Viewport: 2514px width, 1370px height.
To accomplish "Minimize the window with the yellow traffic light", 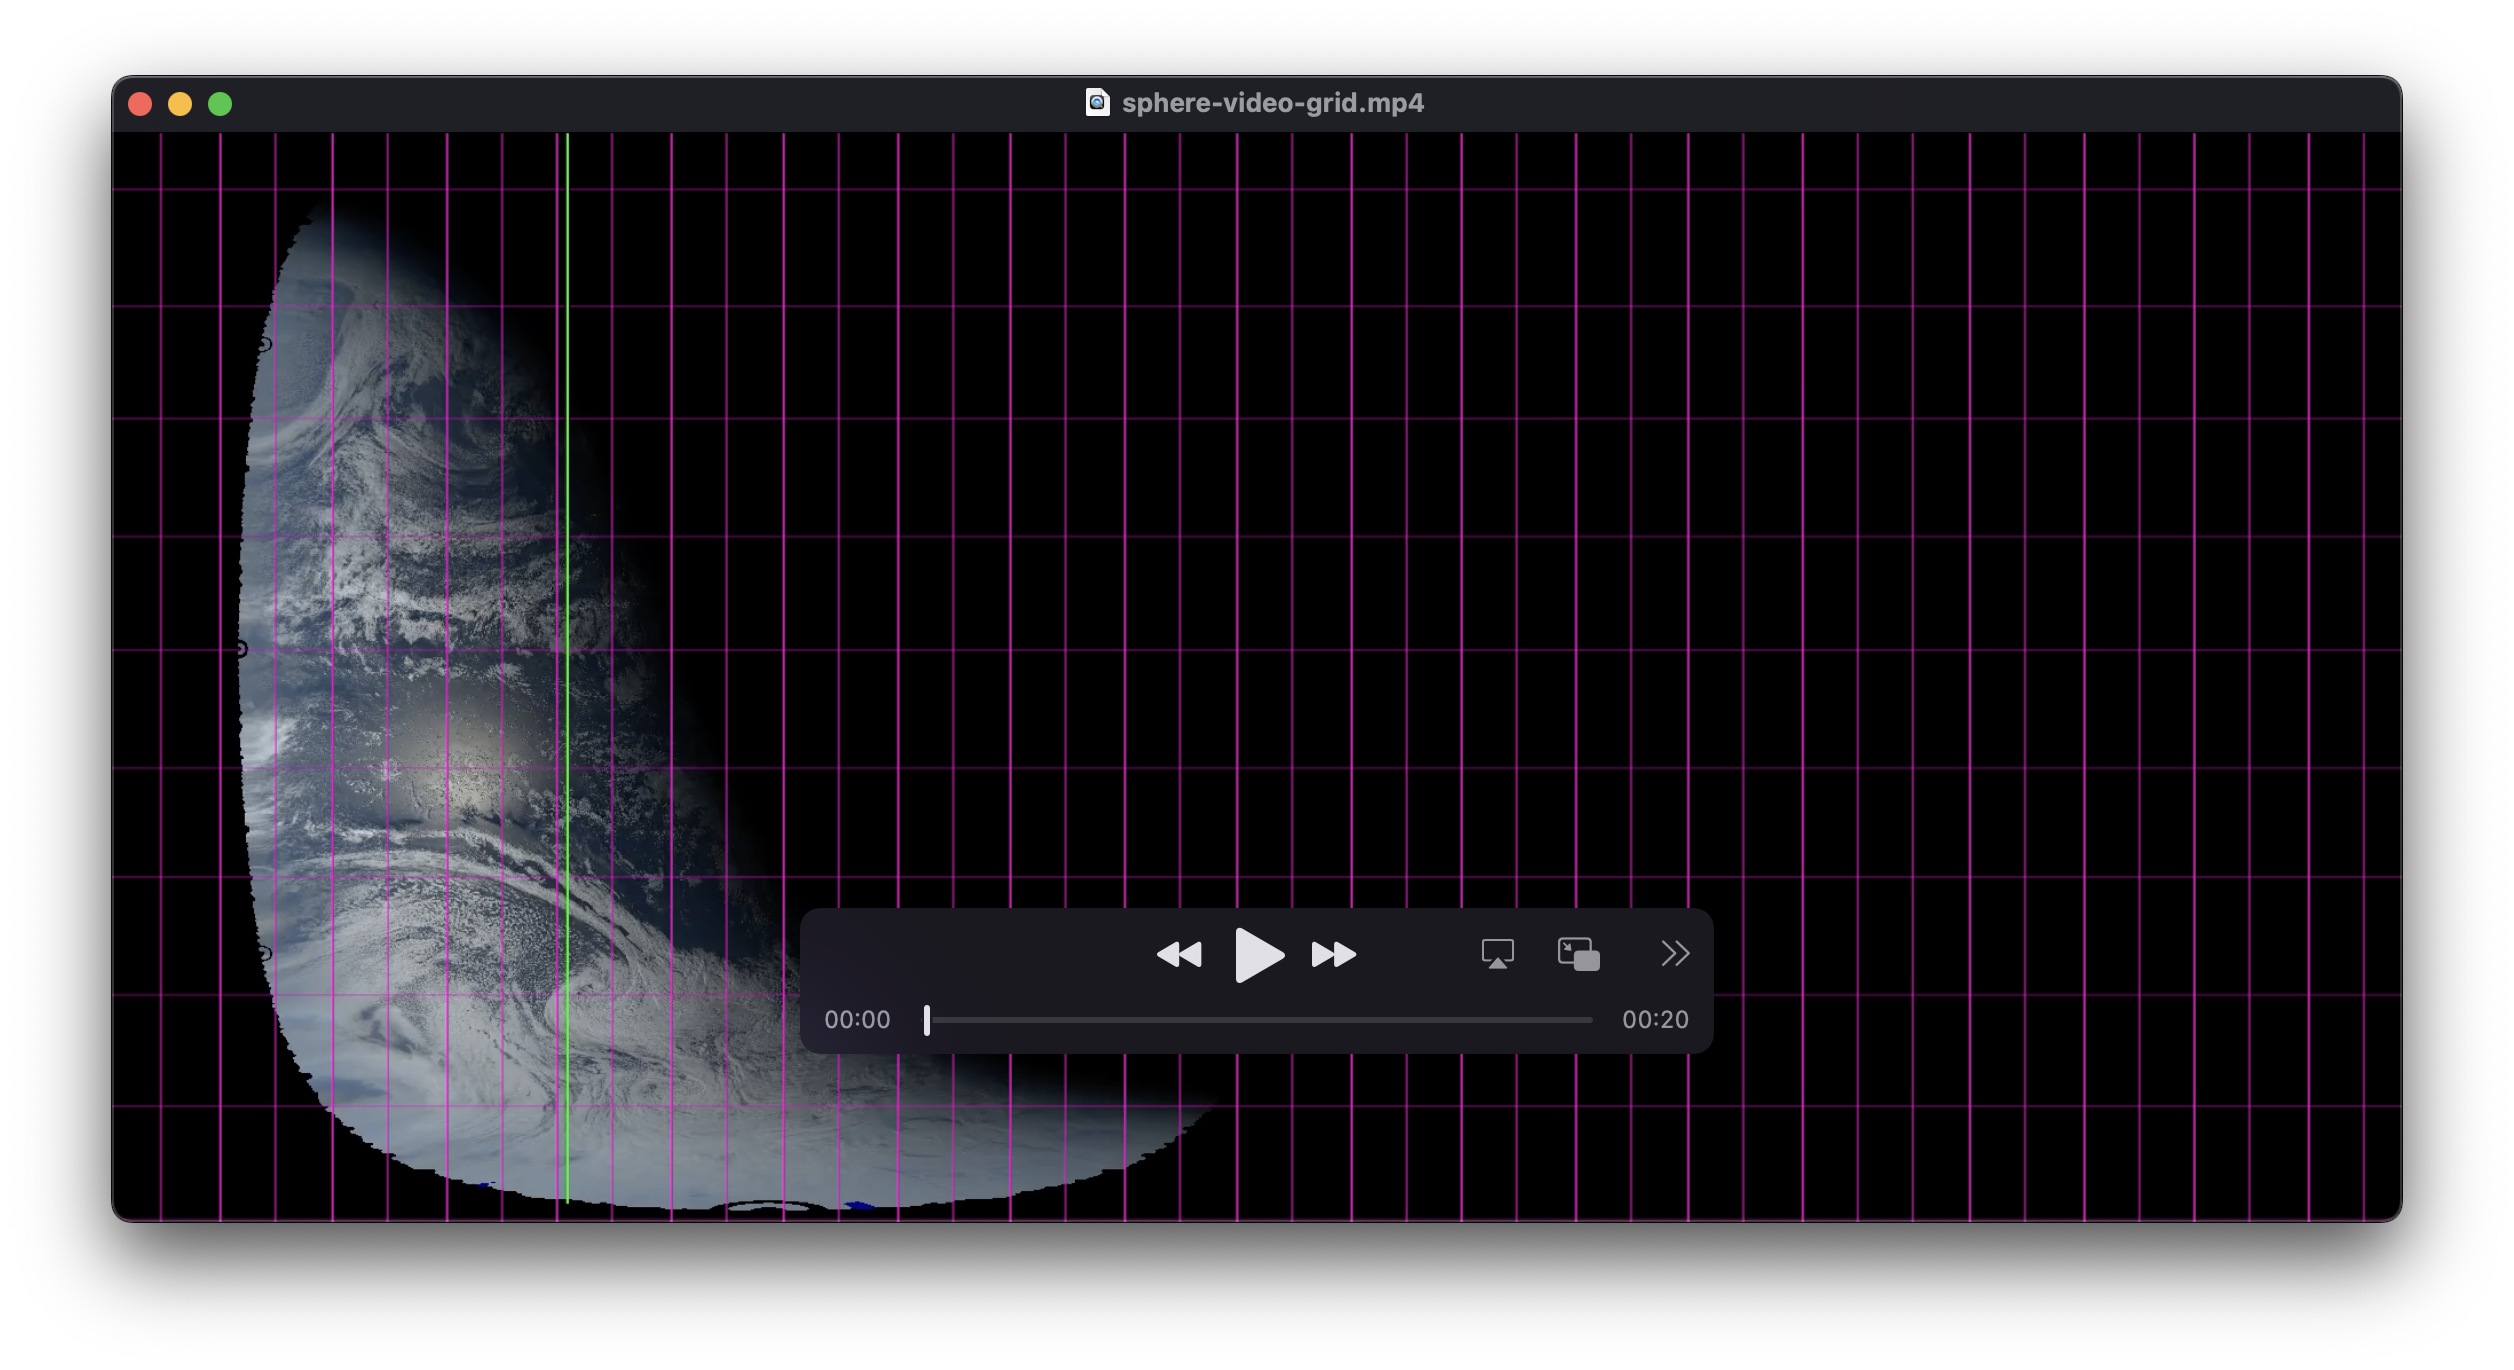I will click(x=181, y=103).
